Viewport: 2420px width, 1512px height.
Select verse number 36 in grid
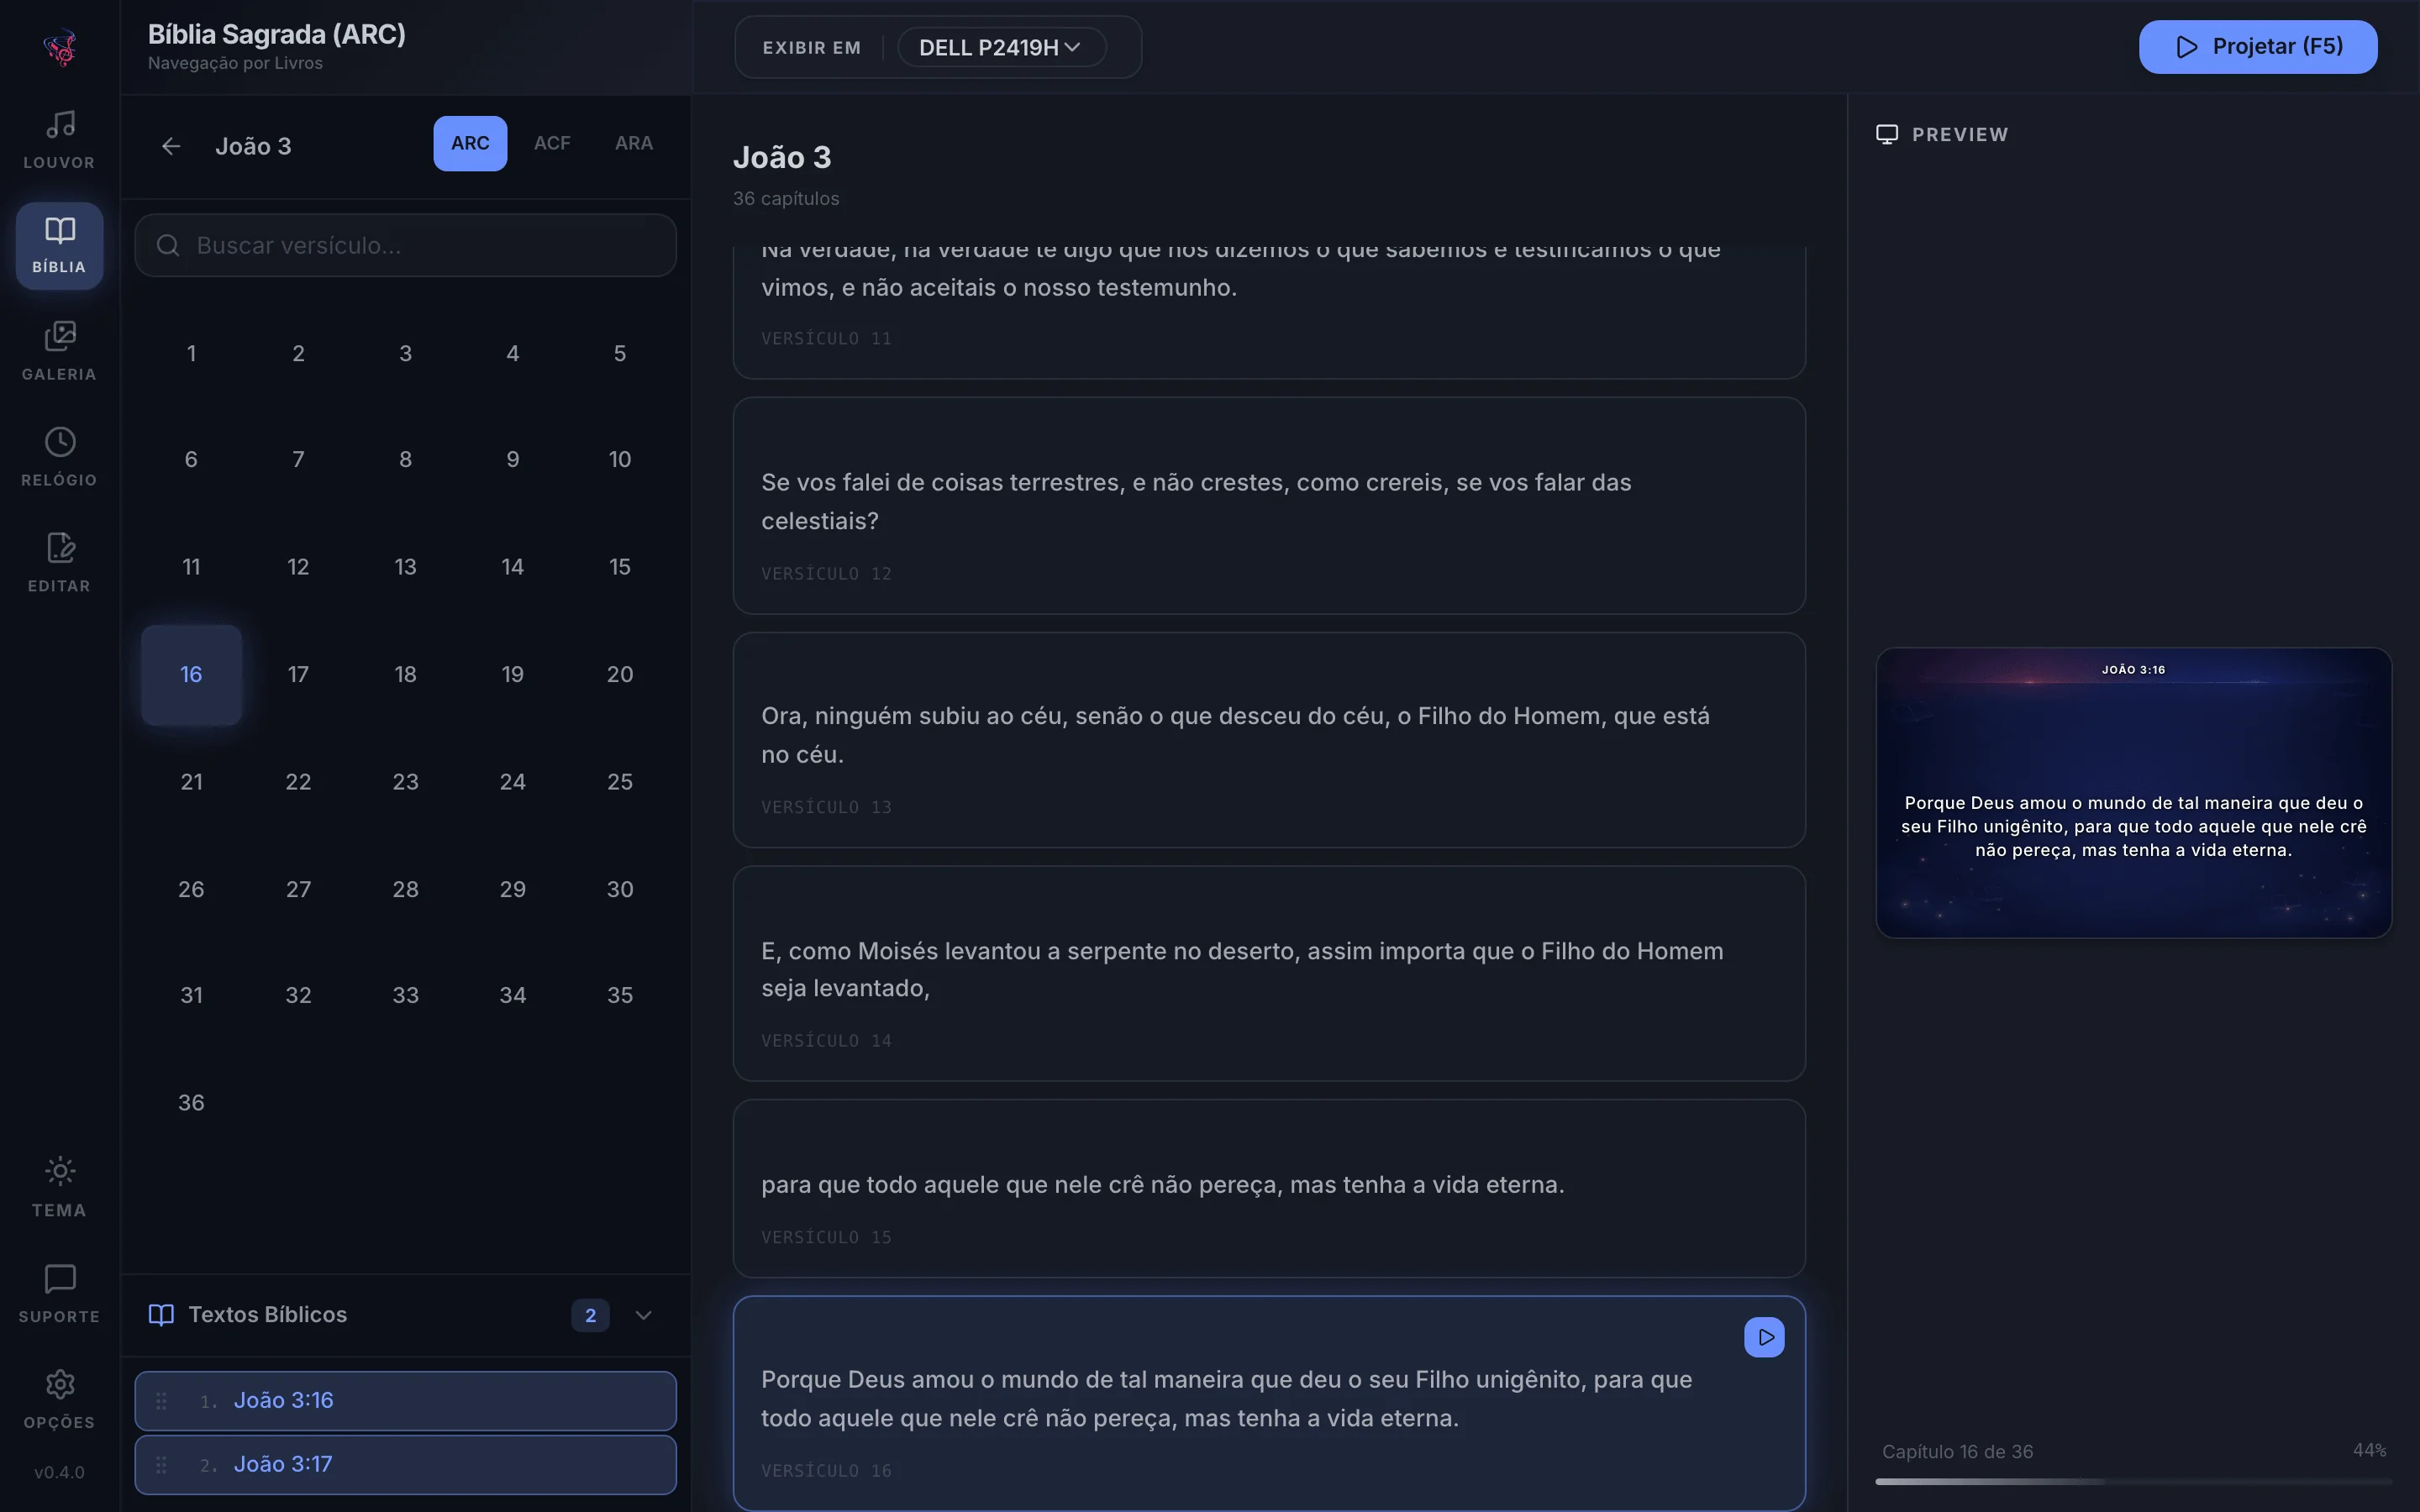click(191, 1102)
